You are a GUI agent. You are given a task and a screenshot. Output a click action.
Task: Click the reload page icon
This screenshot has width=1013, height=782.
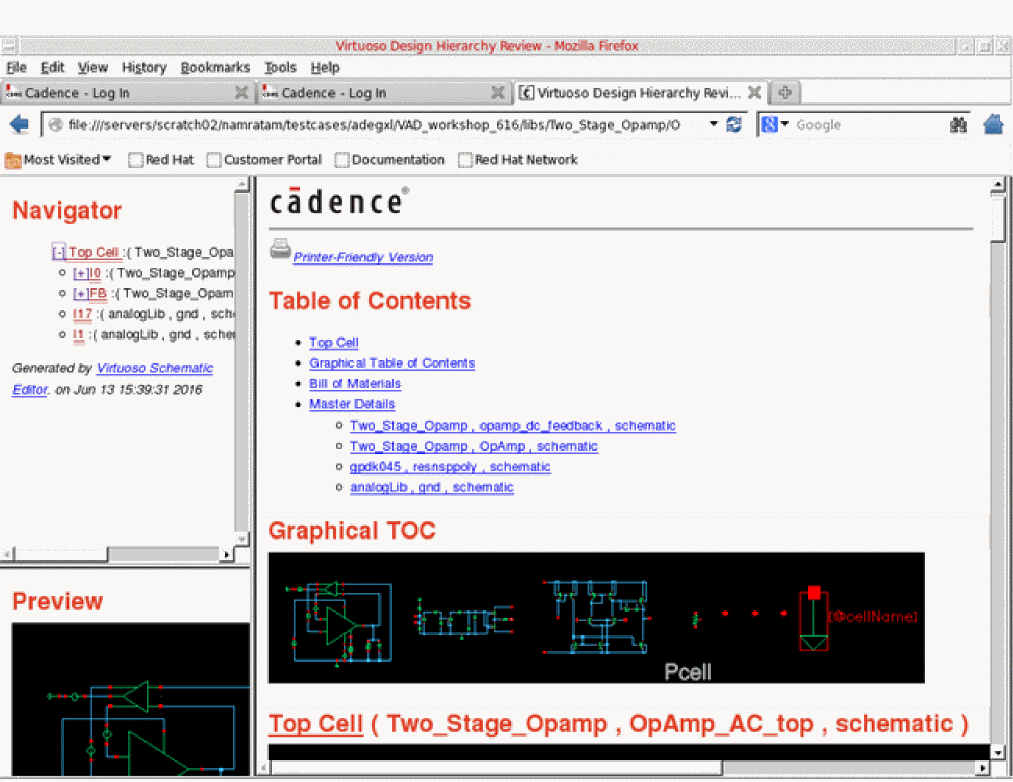(734, 125)
